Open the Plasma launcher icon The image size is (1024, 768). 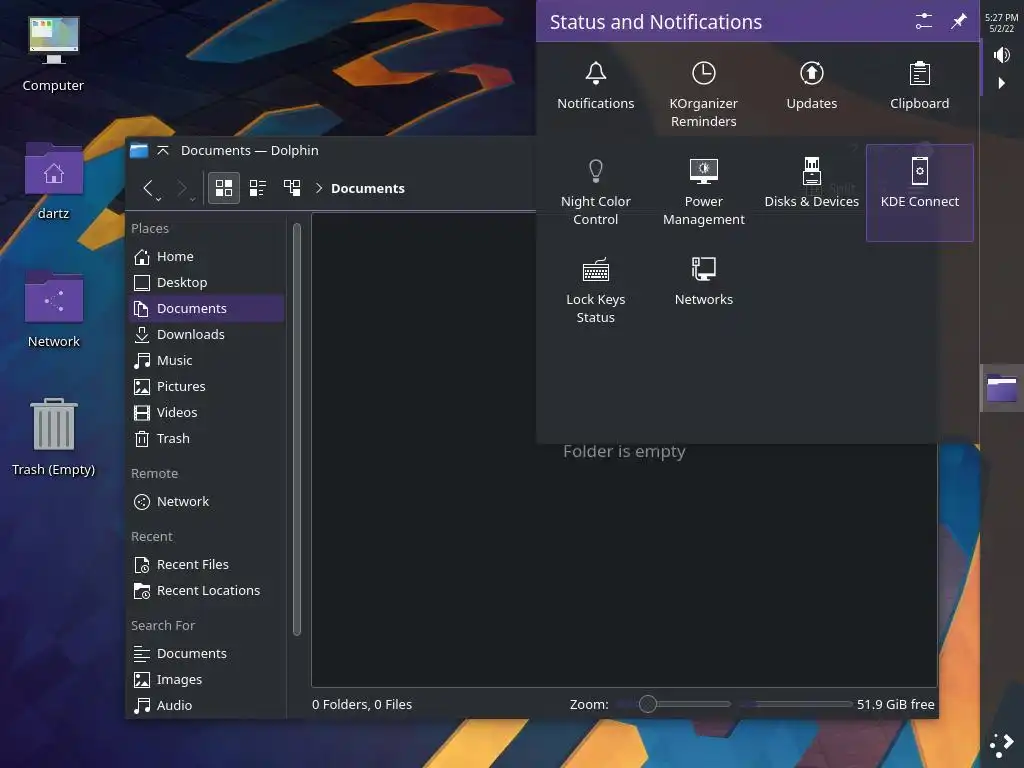point(1001,744)
